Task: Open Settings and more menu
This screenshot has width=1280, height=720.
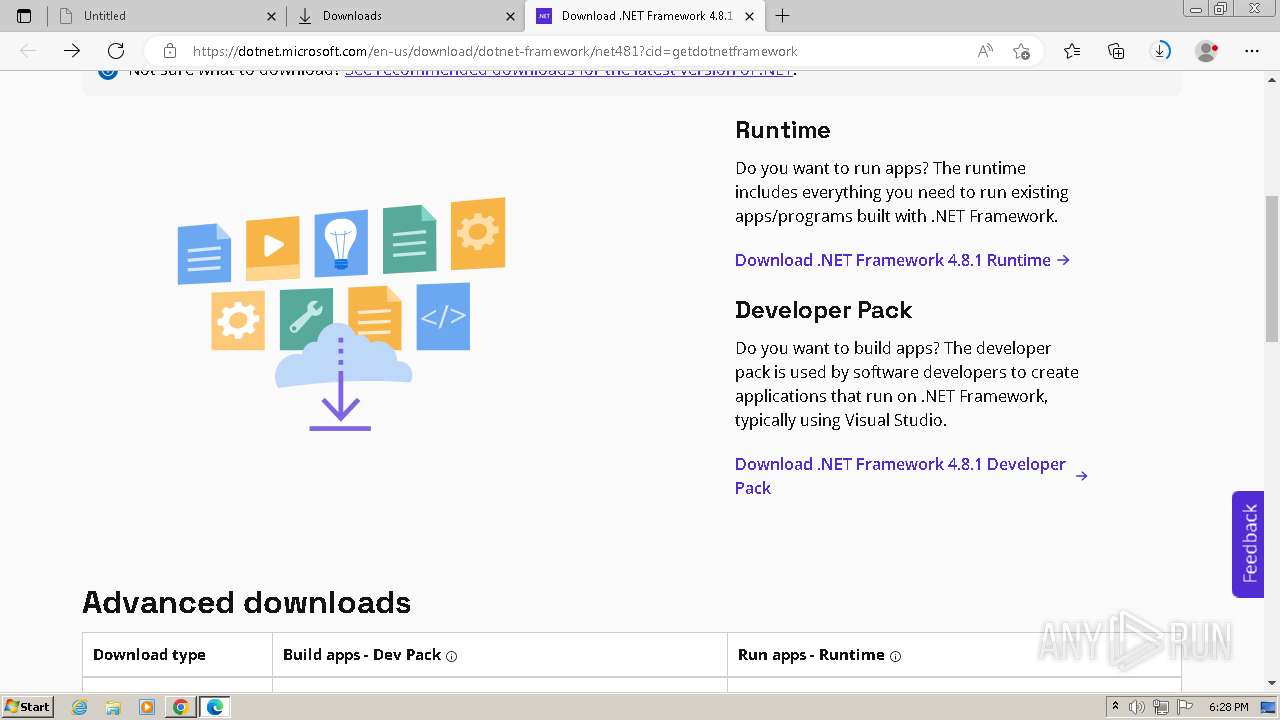Action: tap(1251, 51)
